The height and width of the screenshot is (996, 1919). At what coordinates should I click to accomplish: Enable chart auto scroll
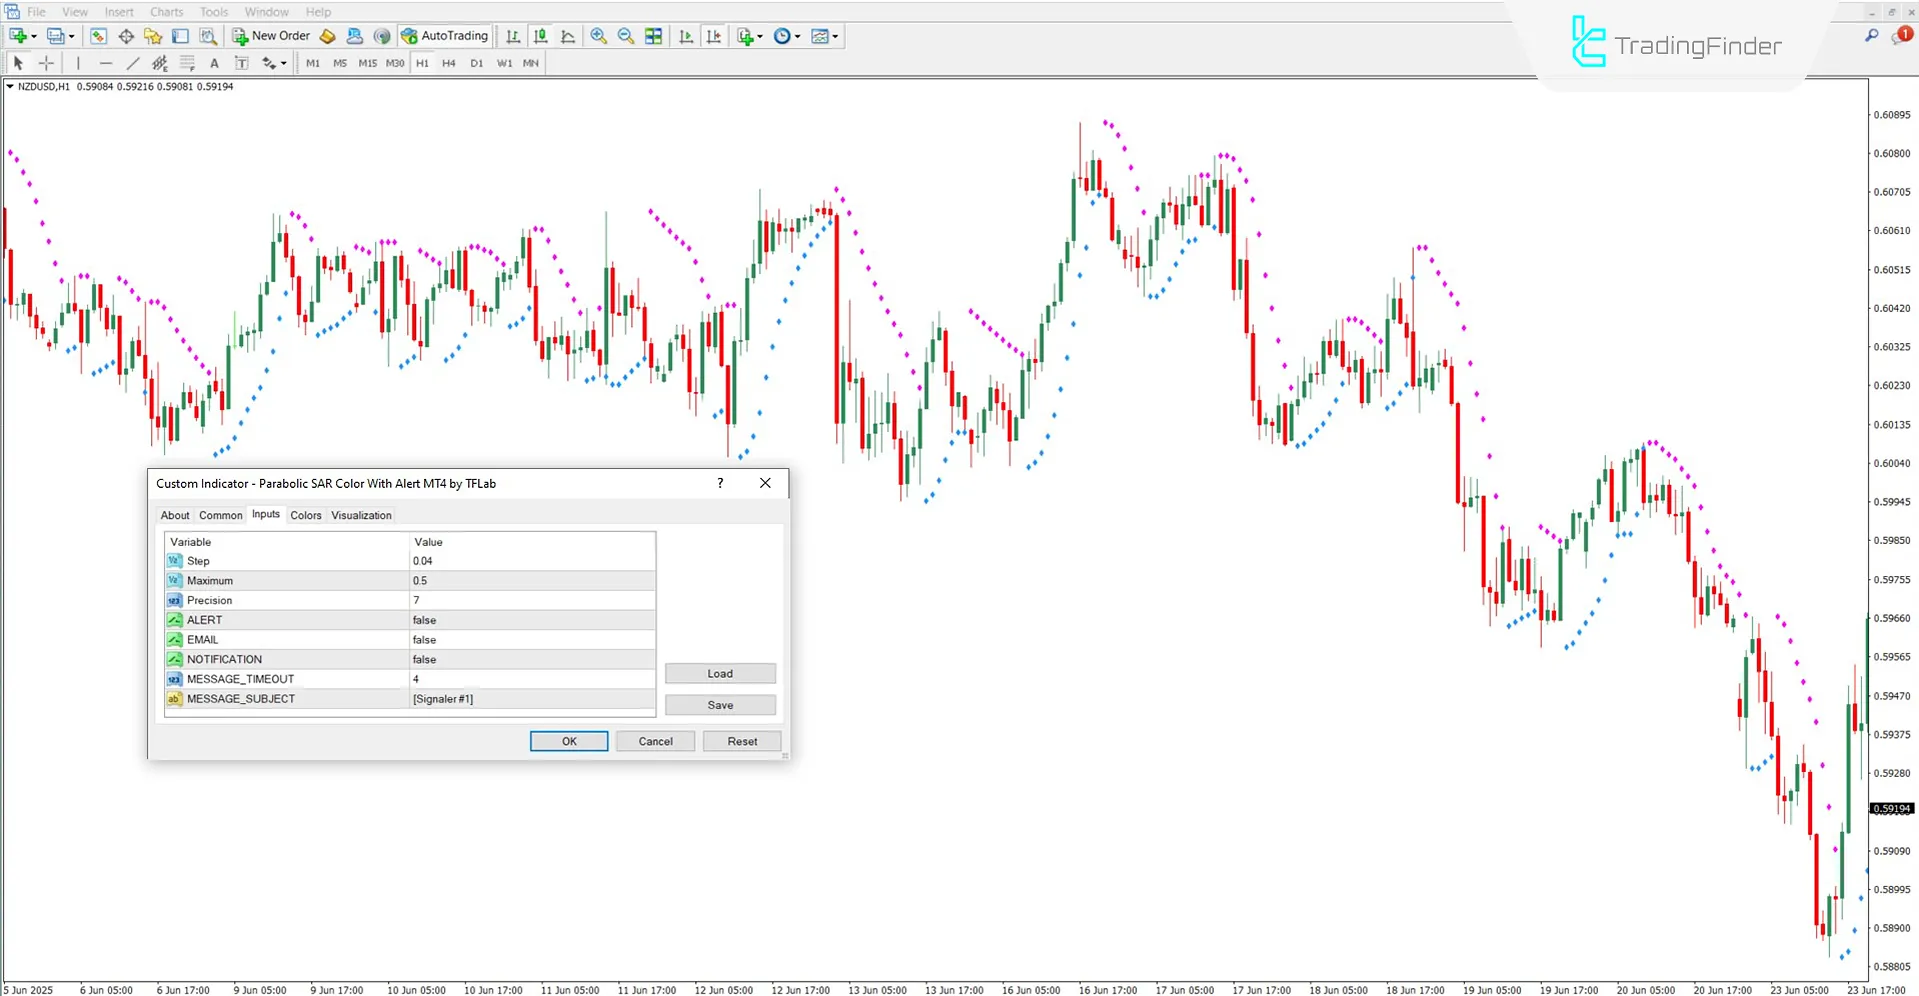pos(685,36)
